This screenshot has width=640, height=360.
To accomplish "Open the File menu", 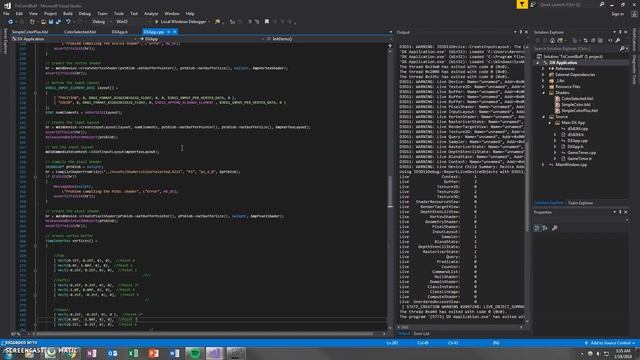I will pyautogui.click(x=6, y=13).
